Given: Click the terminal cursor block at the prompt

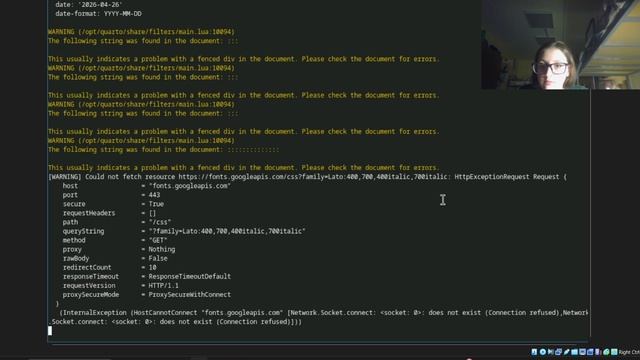Looking at the screenshot, I should coord(50,331).
